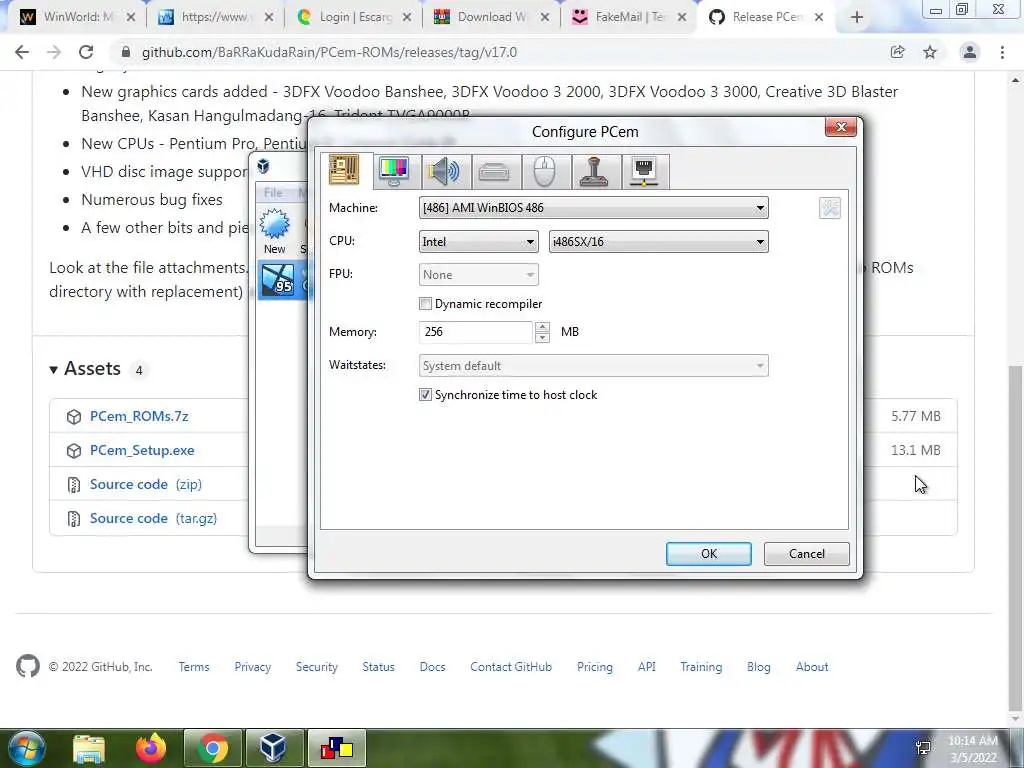This screenshot has height=768, width=1024.
Task: Click the package icon beside PCem_Setup.exe
Action: pos(74,451)
